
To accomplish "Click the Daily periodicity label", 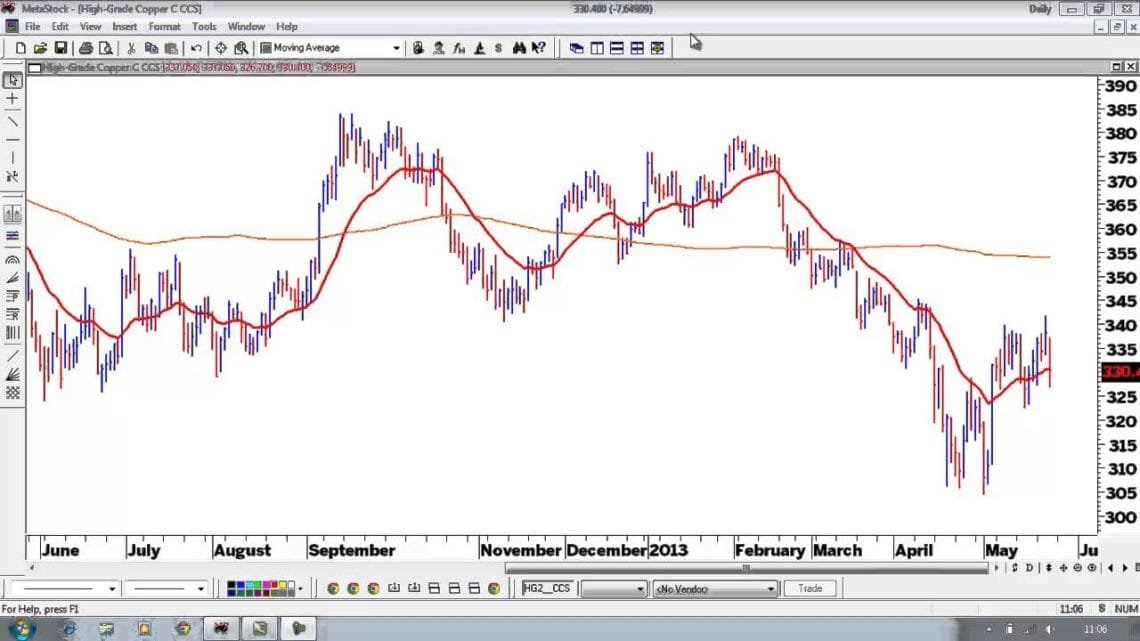I will [x=1040, y=9].
